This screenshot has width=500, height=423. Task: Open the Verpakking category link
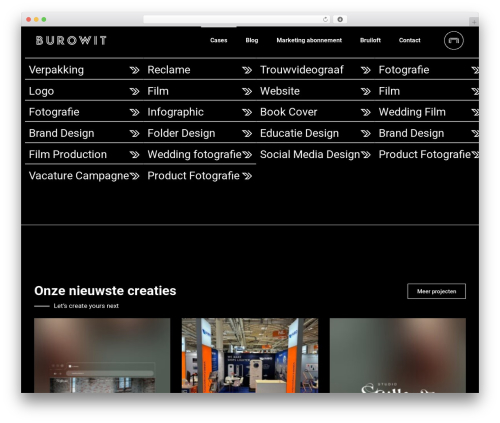click(56, 70)
